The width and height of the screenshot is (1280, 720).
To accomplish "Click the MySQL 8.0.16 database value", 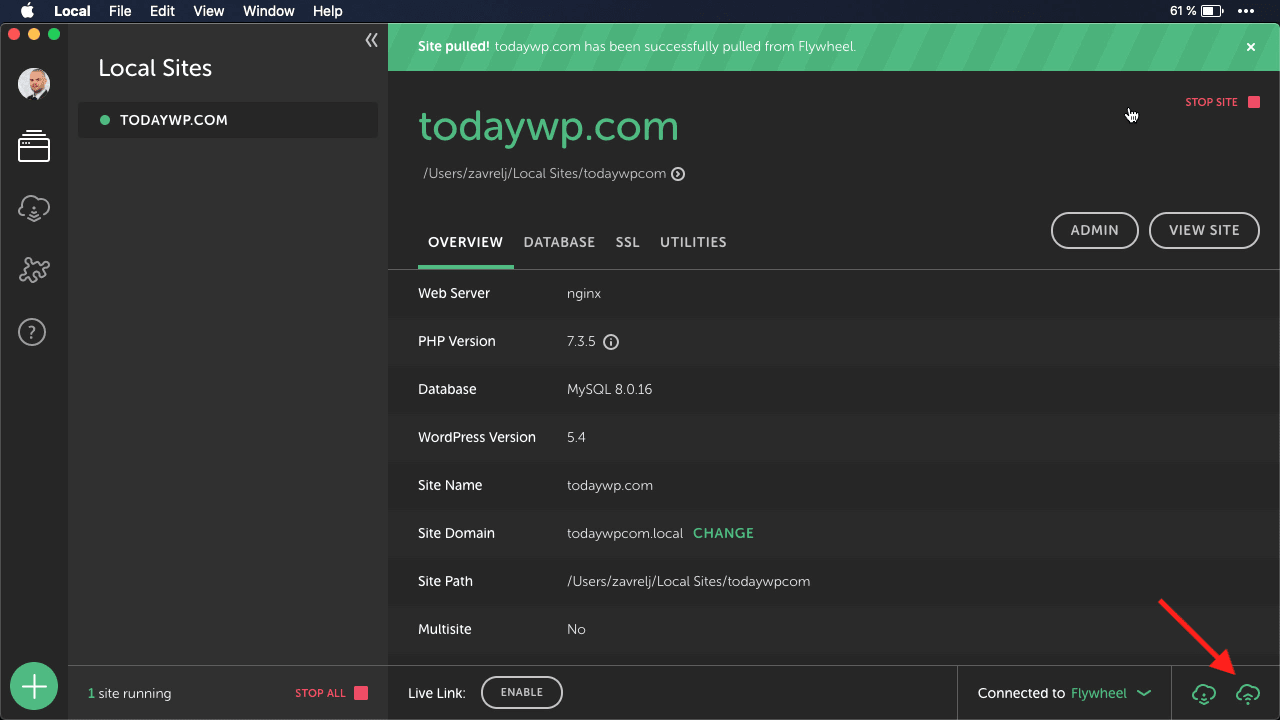I will coord(609,389).
